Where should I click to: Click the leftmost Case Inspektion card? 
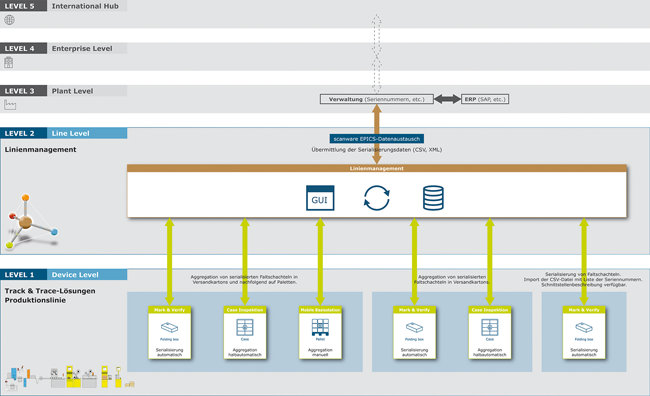pyautogui.click(x=245, y=333)
